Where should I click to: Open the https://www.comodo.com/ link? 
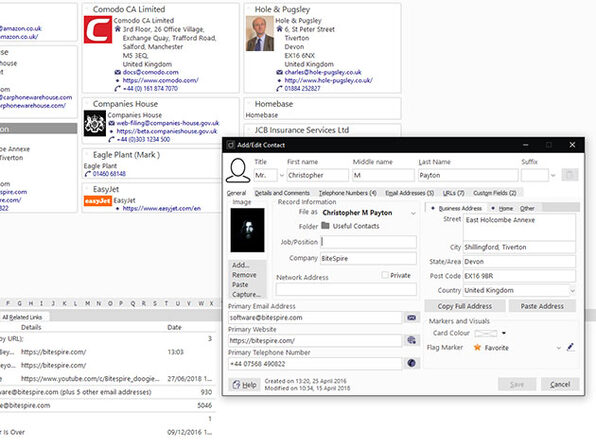pos(160,80)
